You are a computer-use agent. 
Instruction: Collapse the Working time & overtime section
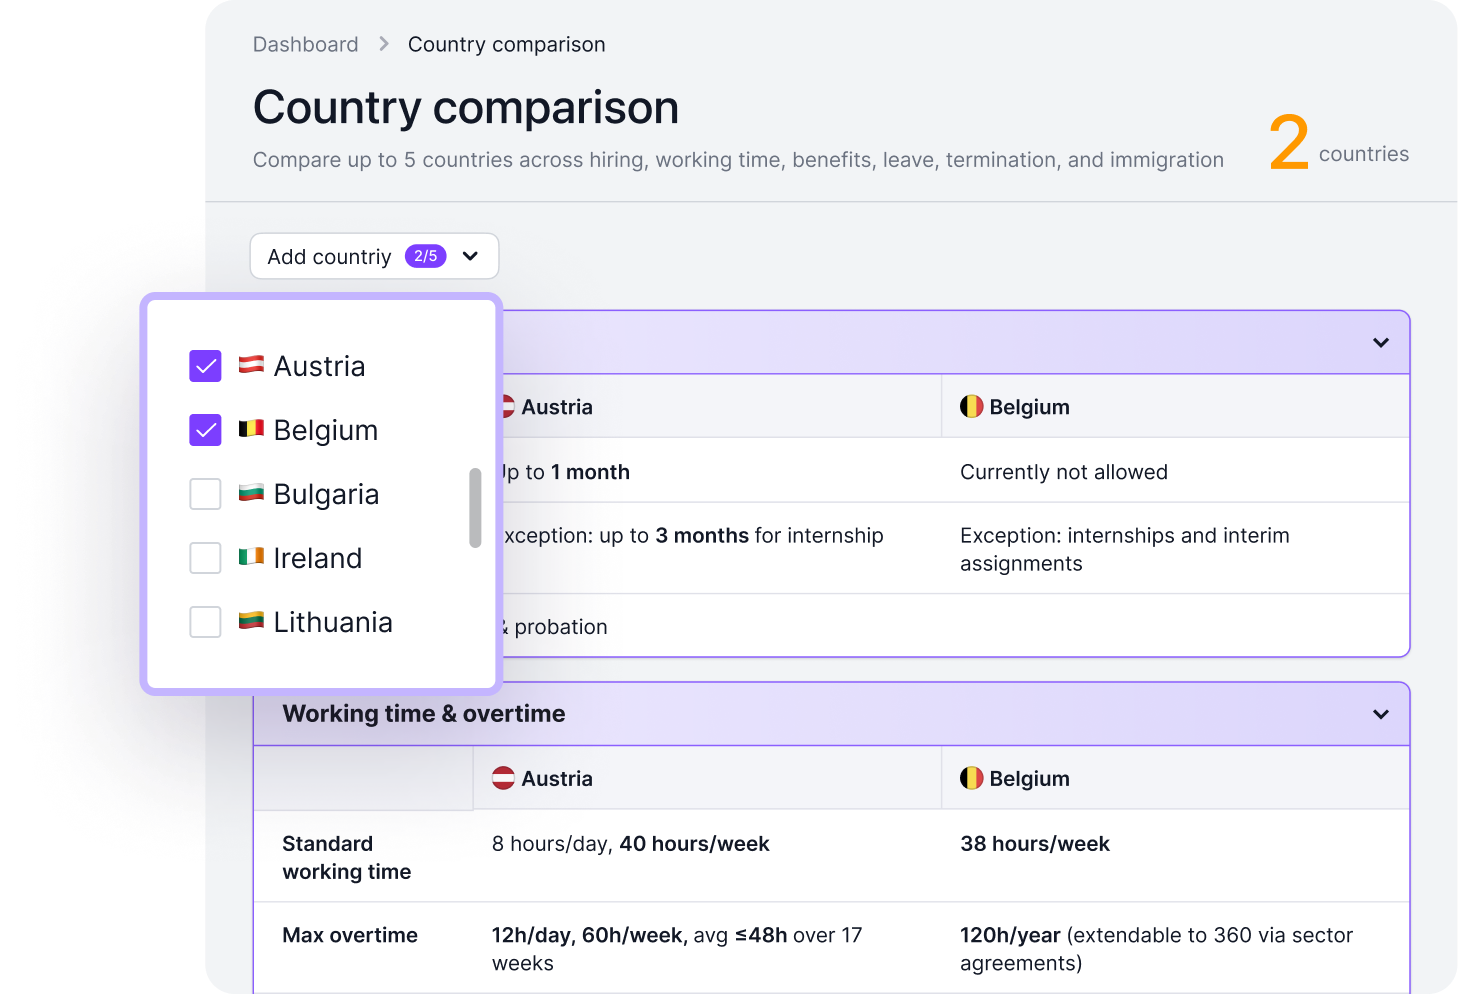[1381, 714]
